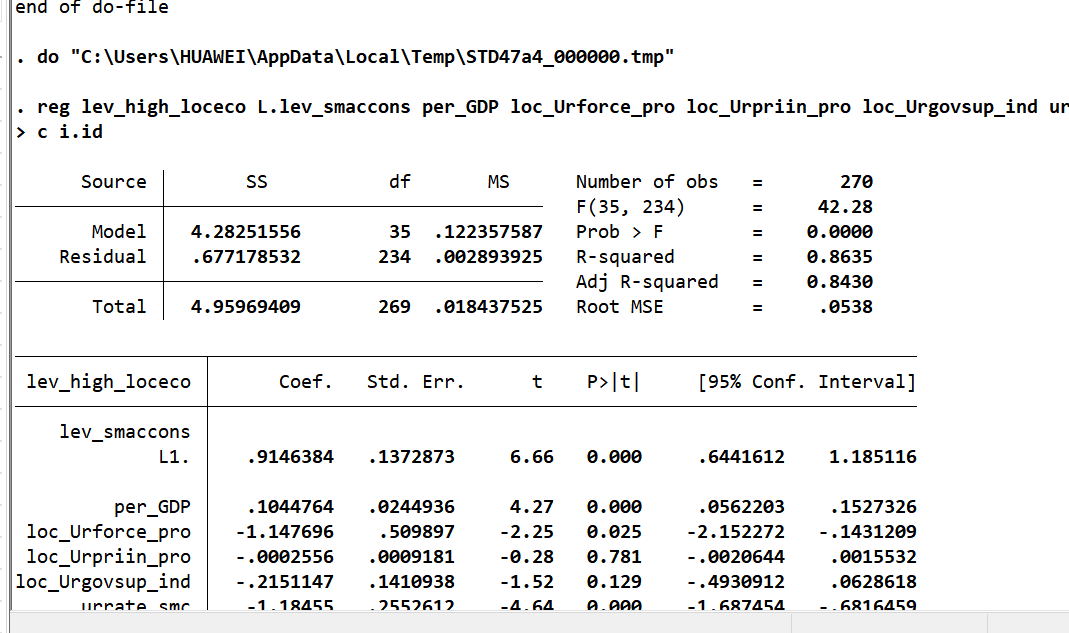Screen dimensions: 1069x633
Task: Click the lev_high_loceco dependent variable header
Action: pos(108,382)
